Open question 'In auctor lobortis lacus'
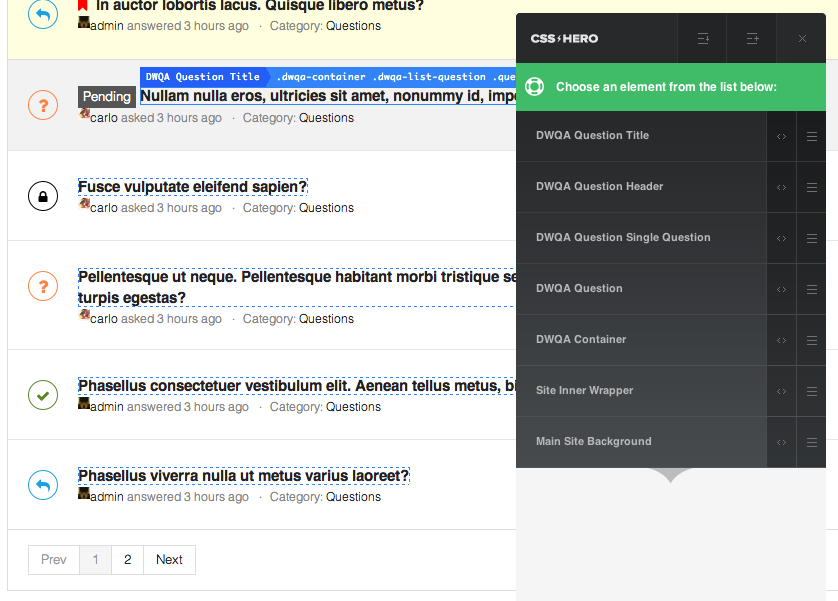 click(260, 6)
